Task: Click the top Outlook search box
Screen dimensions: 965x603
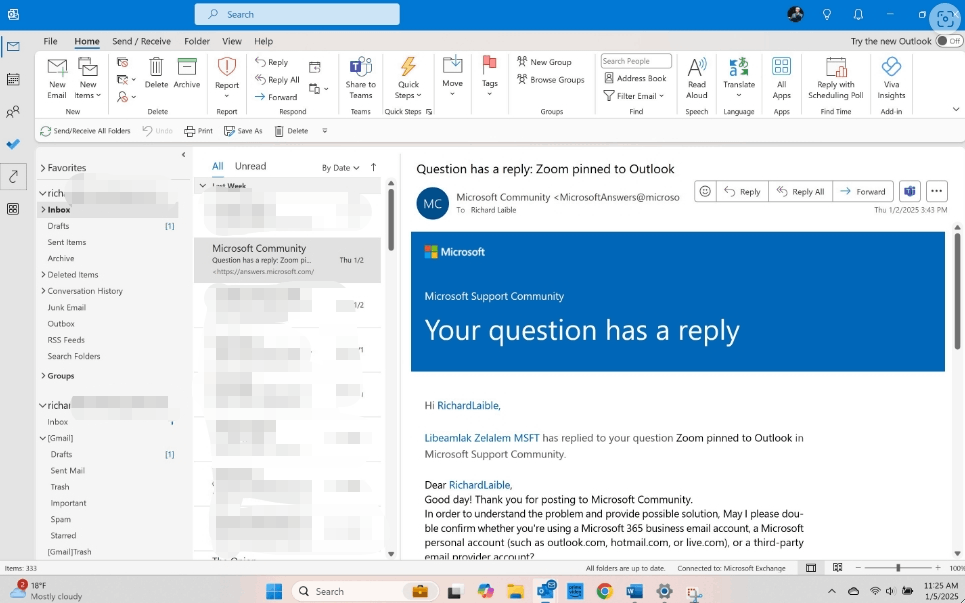Action: click(x=297, y=14)
